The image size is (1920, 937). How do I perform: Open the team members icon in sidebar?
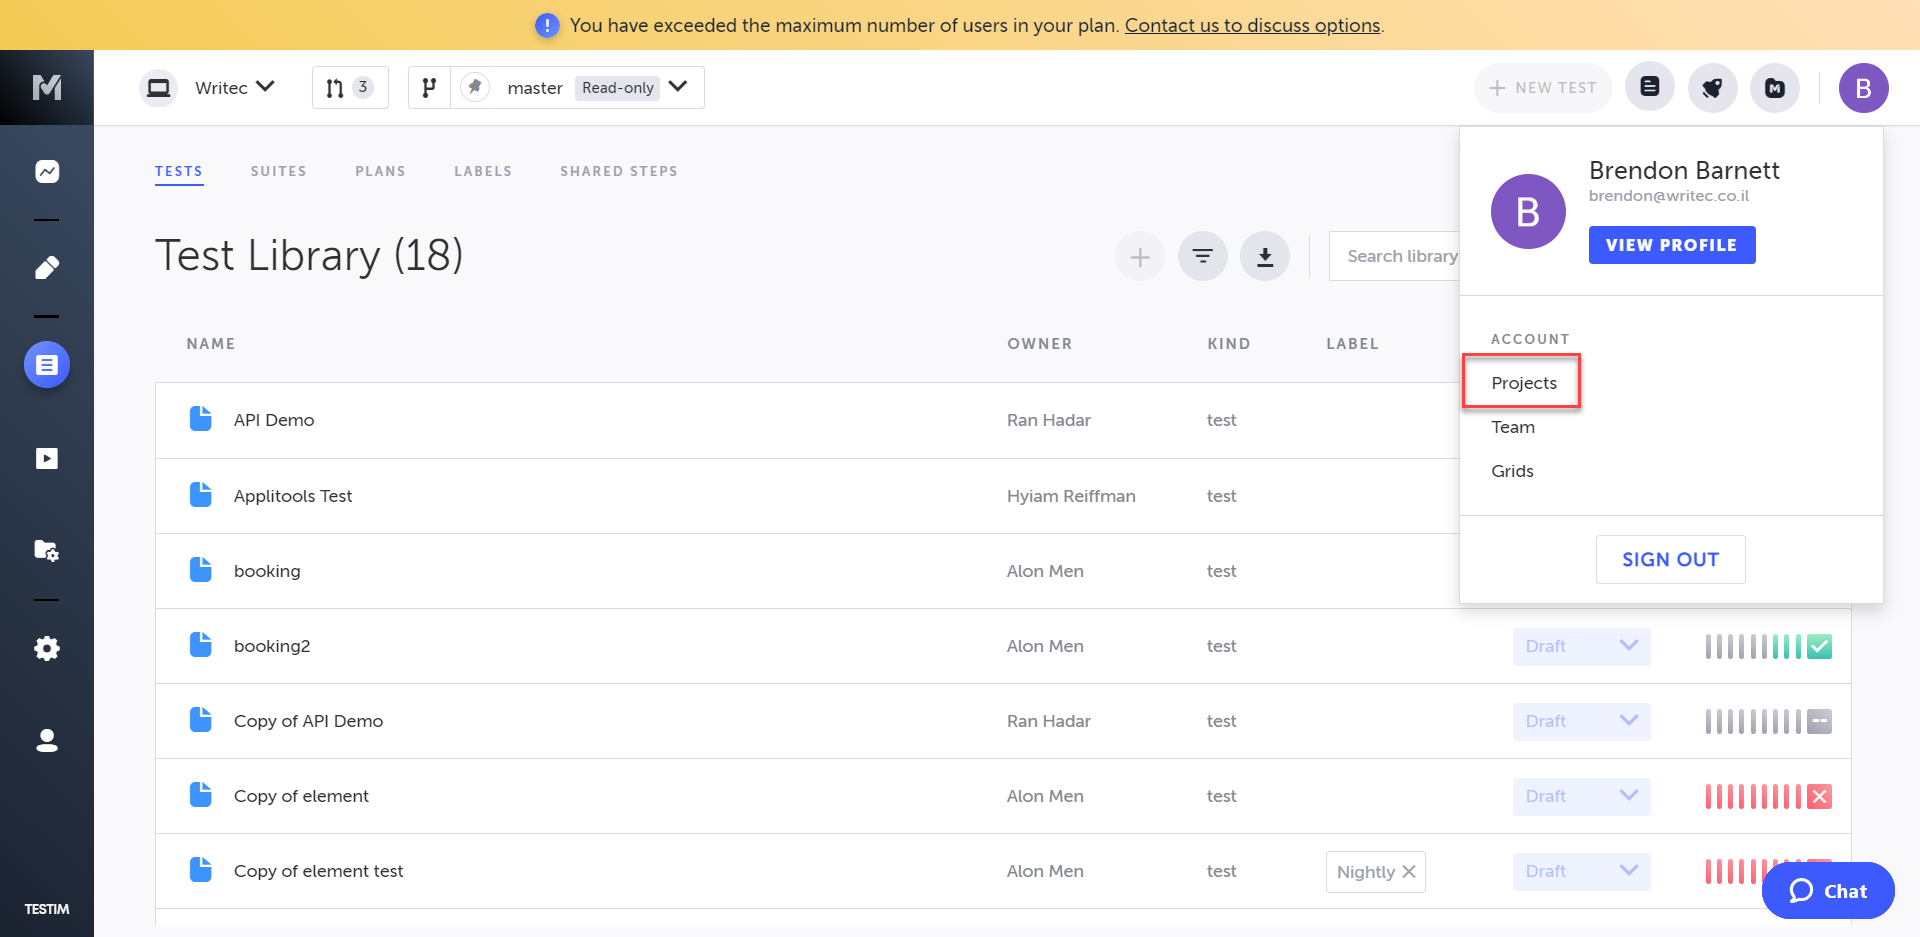click(47, 740)
